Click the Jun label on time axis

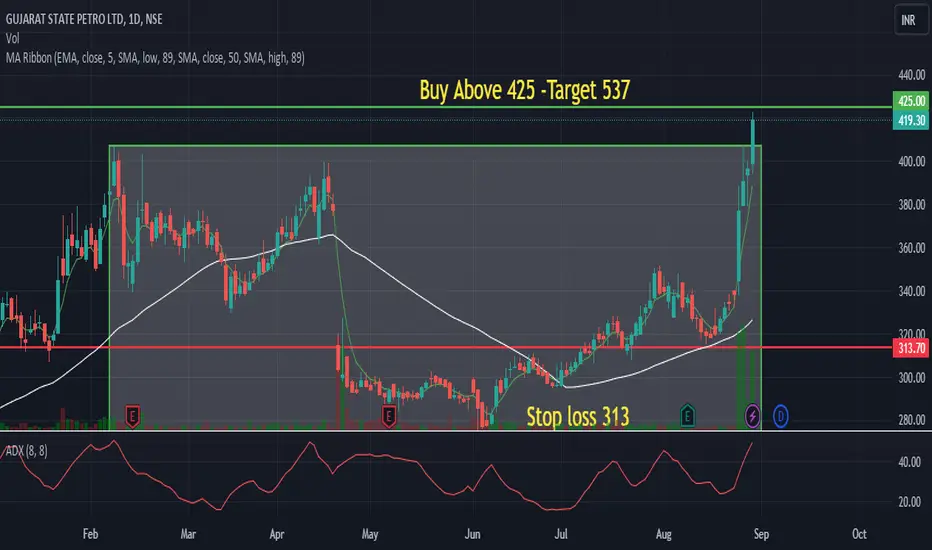pos(473,534)
